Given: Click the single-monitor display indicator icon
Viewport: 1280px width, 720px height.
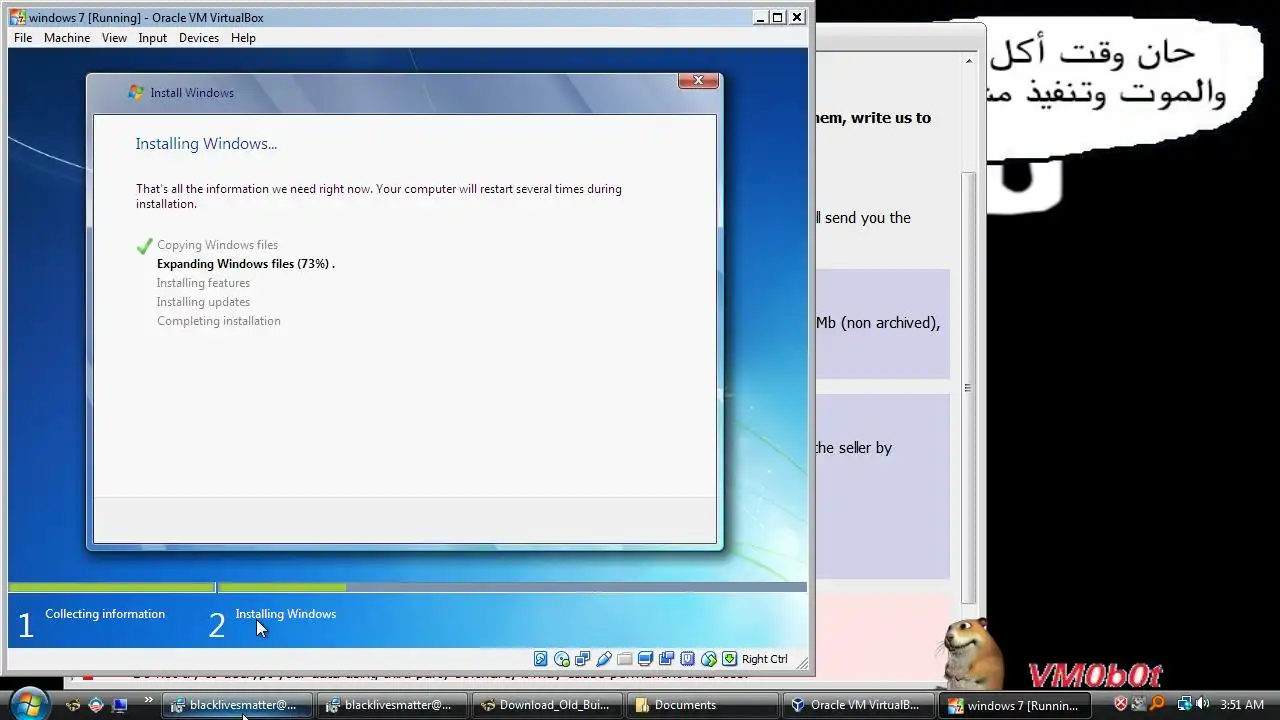Looking at the screenshot, I should tap(645, 659).
